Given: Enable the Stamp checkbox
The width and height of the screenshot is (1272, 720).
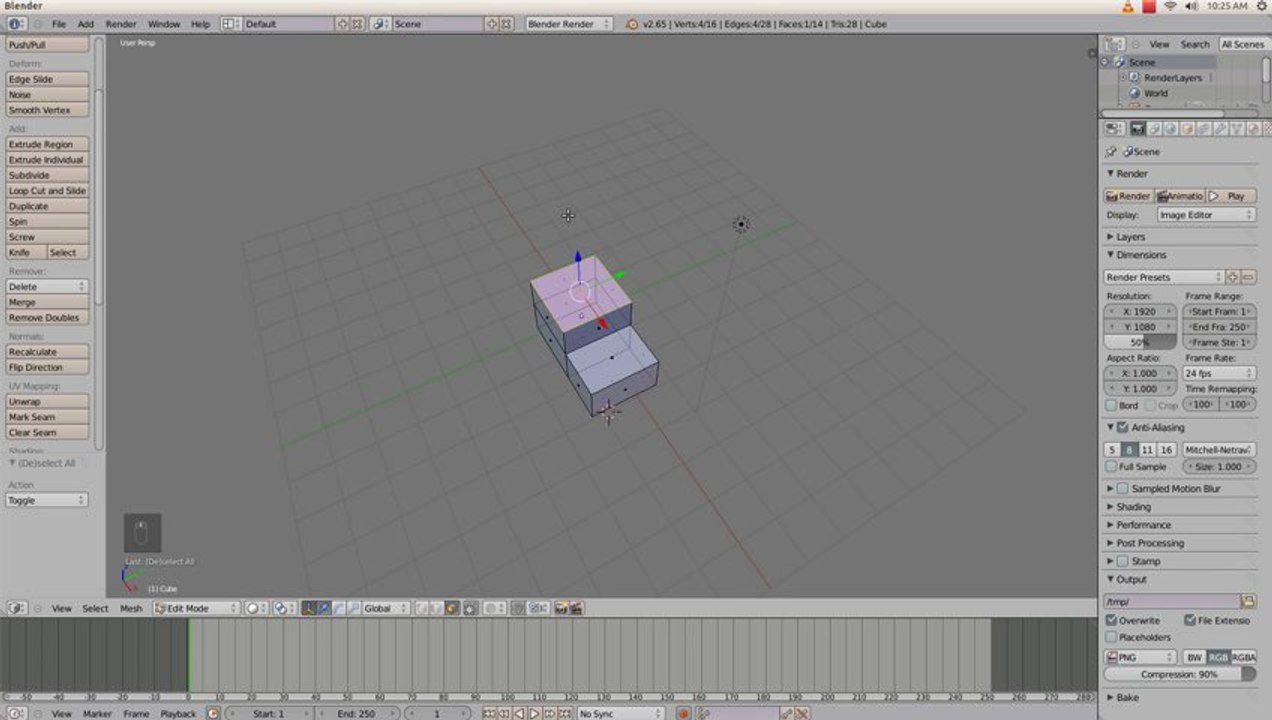Looking at the screenshot, I should [1122, 561].
